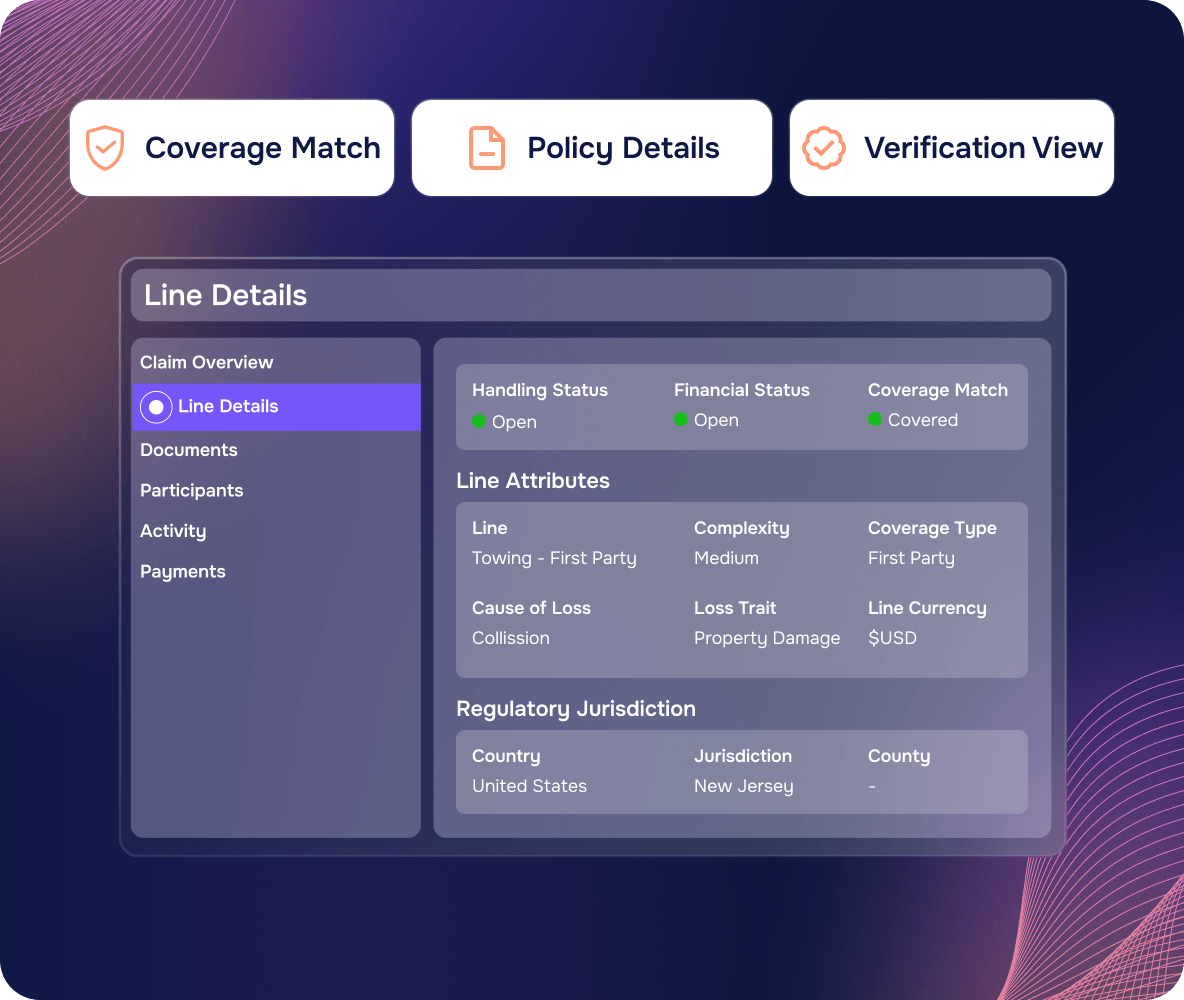Viewport: 1184px width, 1000px height.
Task: Click the Coverage Match status label
Action: [x=938, y=390]
